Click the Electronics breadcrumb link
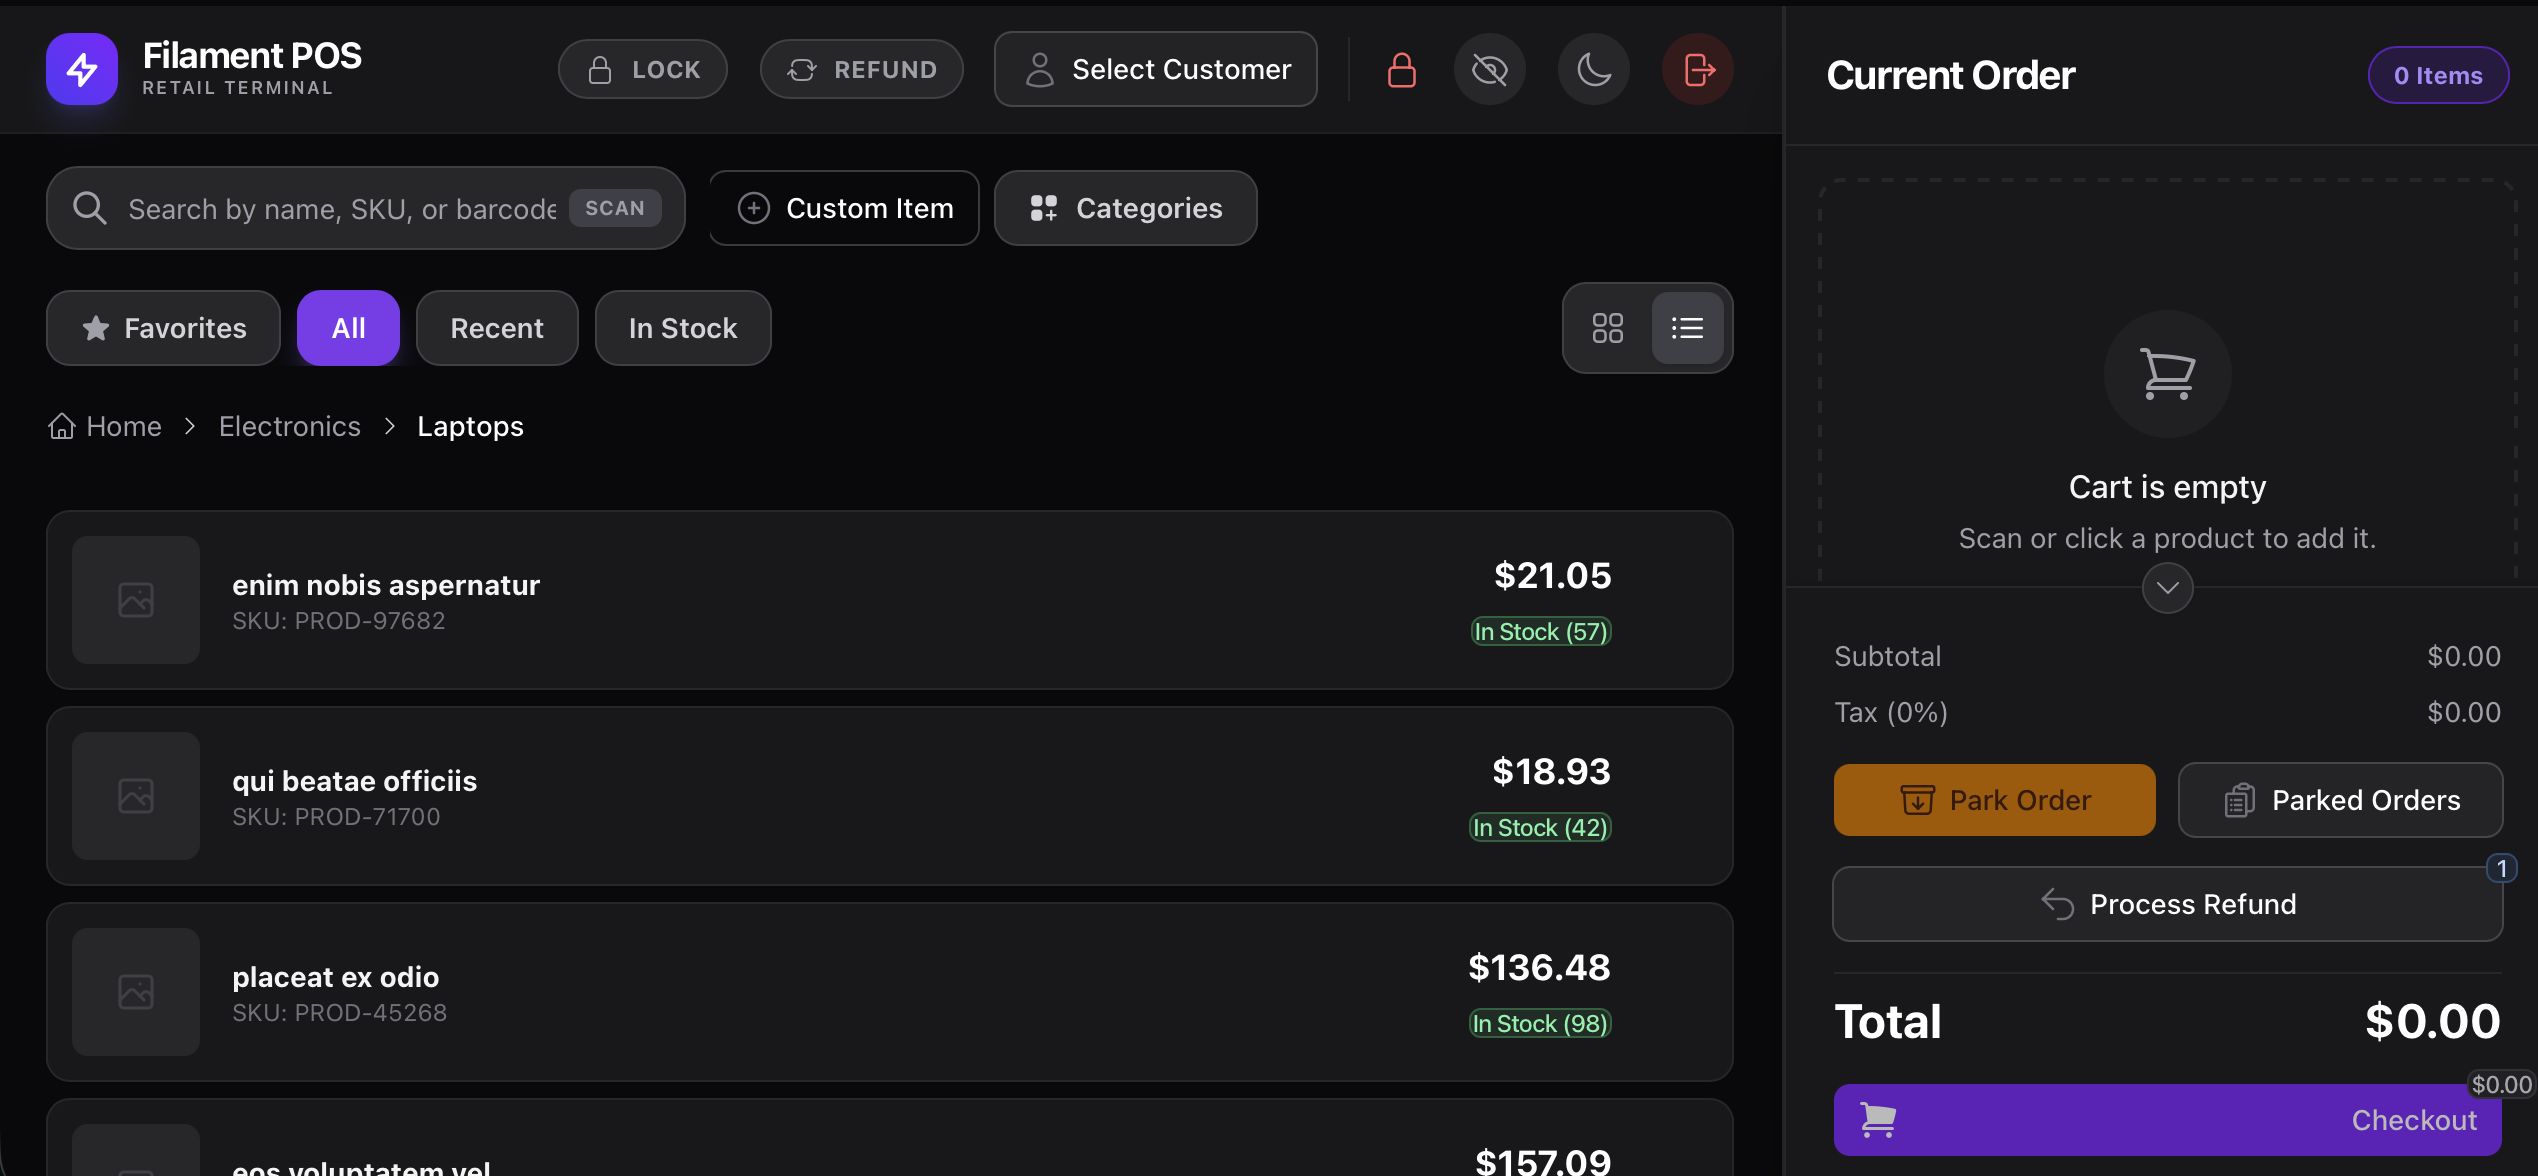 pyautogui.click(x=290, y=427)
